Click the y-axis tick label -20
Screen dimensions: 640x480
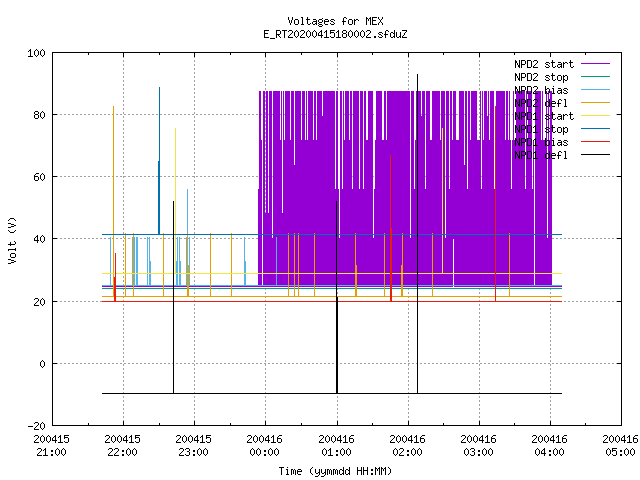36,427
